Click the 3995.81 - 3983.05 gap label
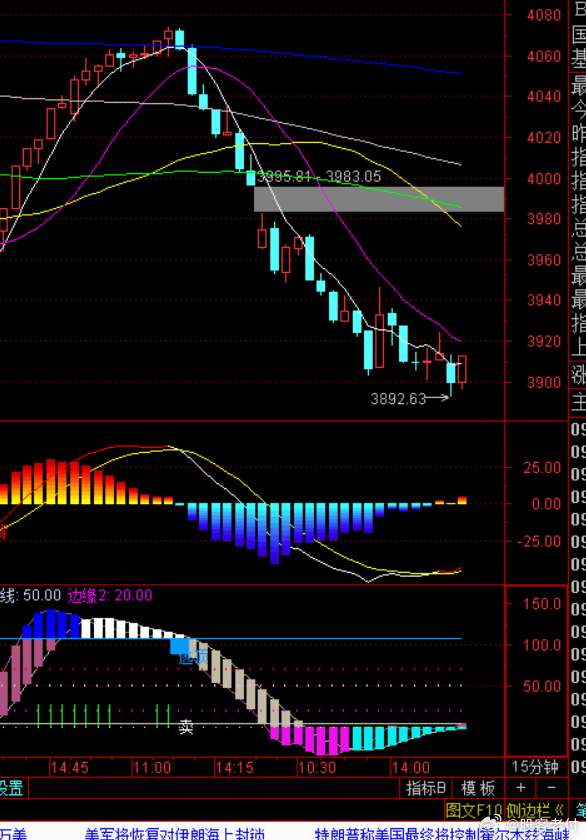 (x=319, y=177)
